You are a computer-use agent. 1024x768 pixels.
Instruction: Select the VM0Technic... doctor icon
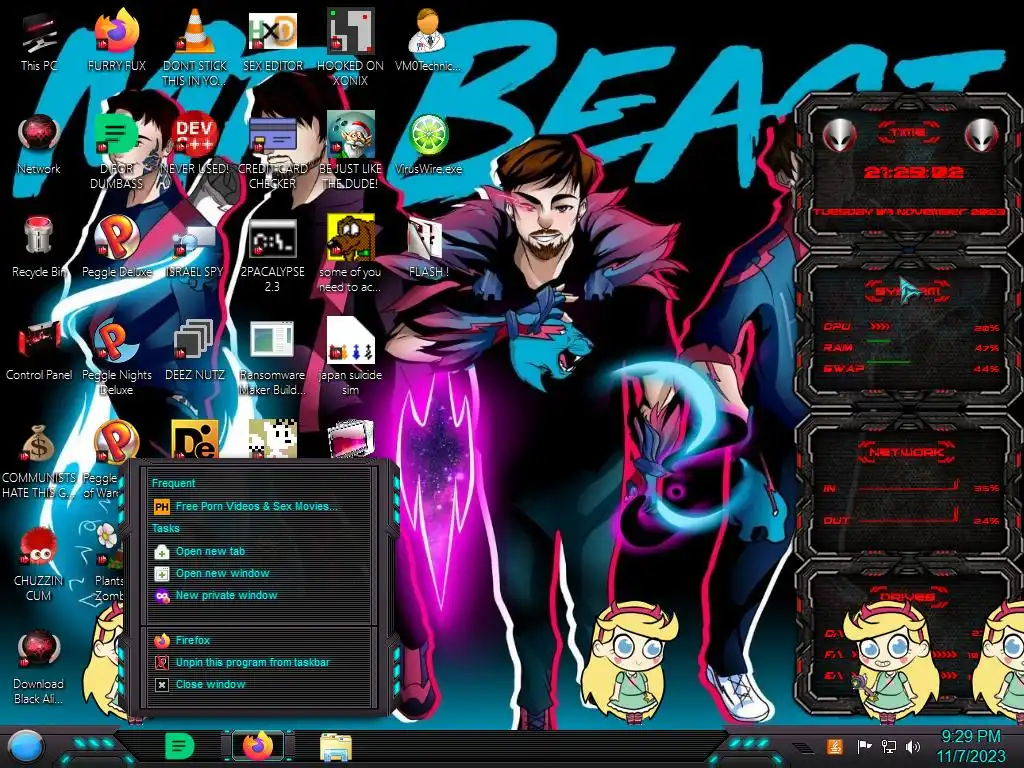click(x=428, y=40)
